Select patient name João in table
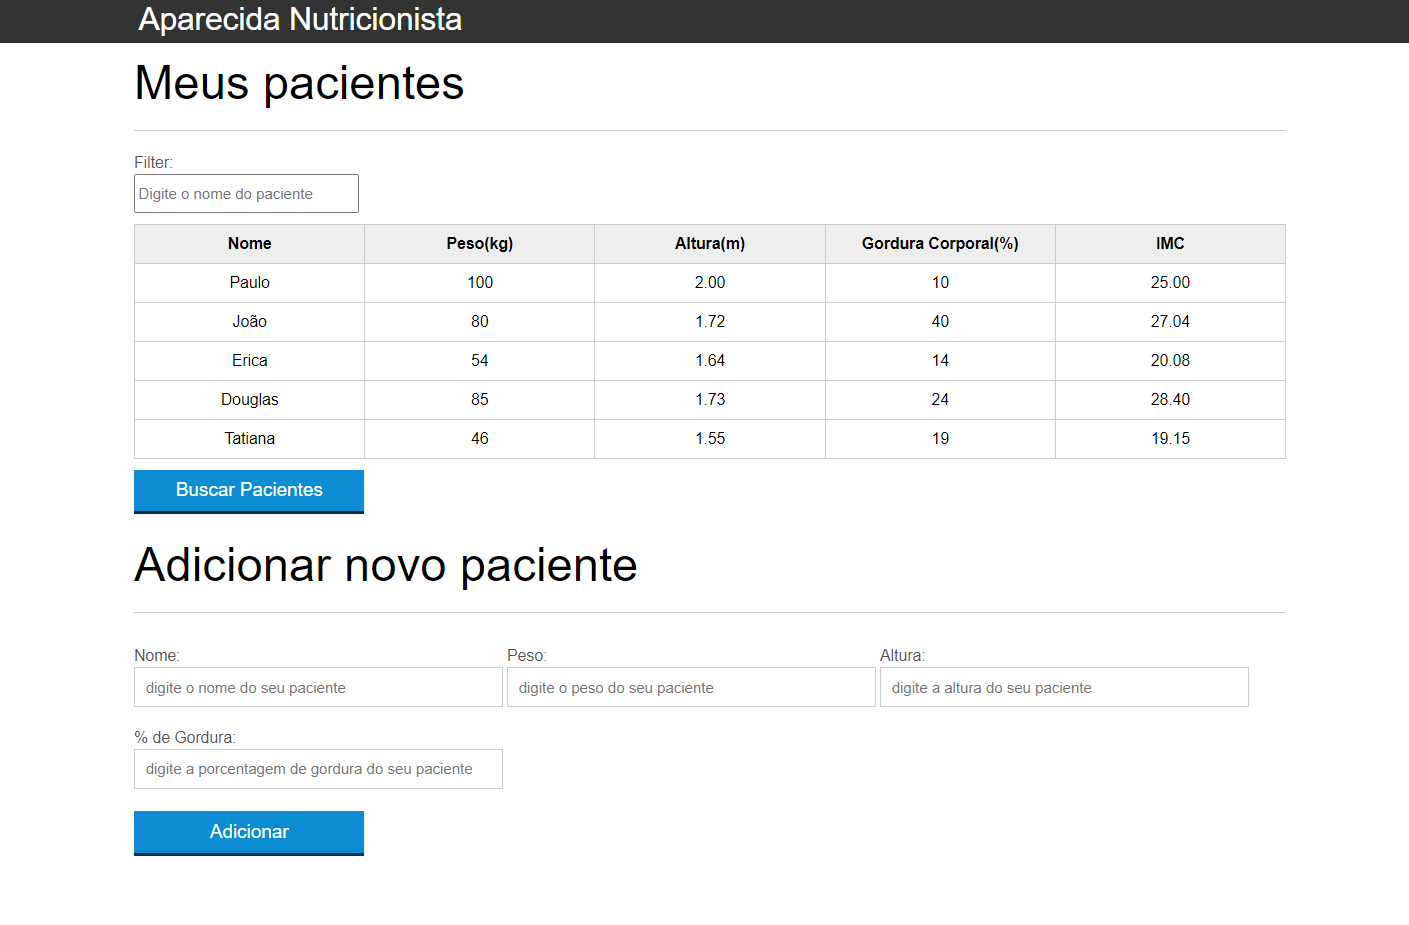 pyautogui.click(x=249, y=322)
